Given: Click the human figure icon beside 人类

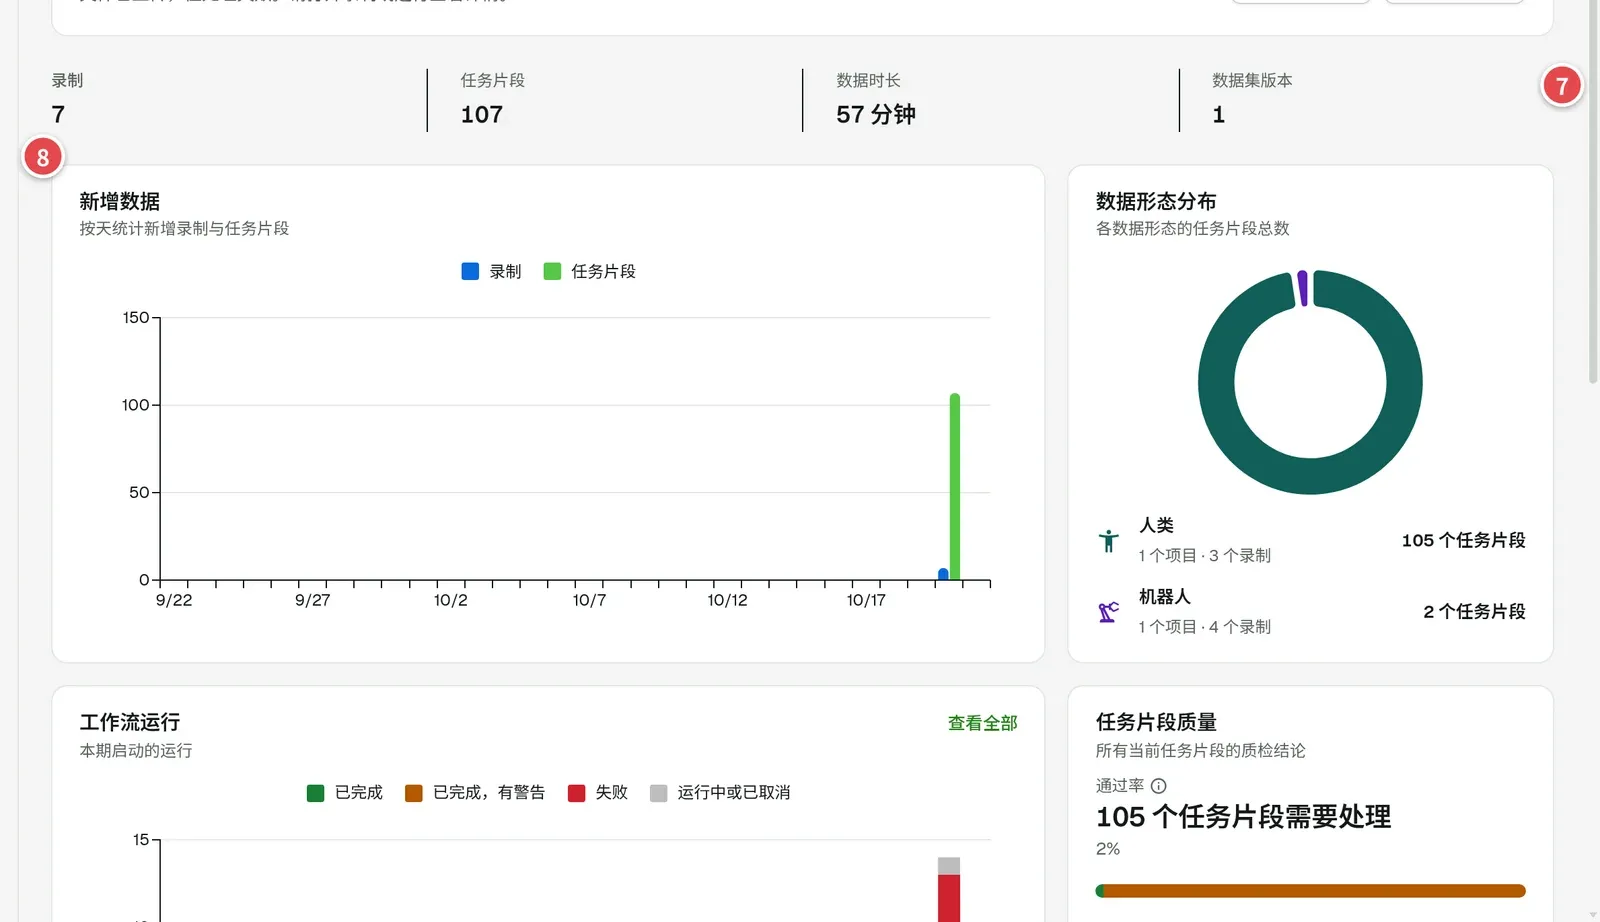Looking at the screenshot, I should click(x=1108, y=541).
